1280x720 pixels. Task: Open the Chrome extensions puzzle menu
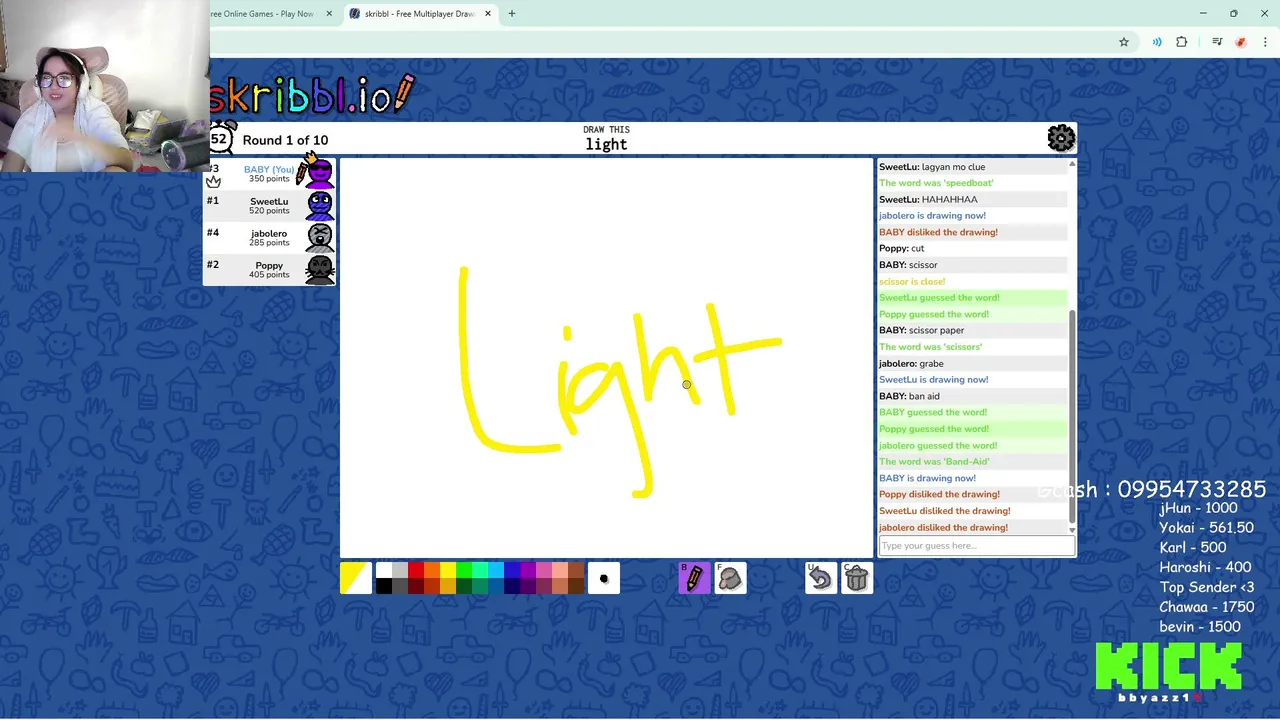click(x=1182, y=42)
